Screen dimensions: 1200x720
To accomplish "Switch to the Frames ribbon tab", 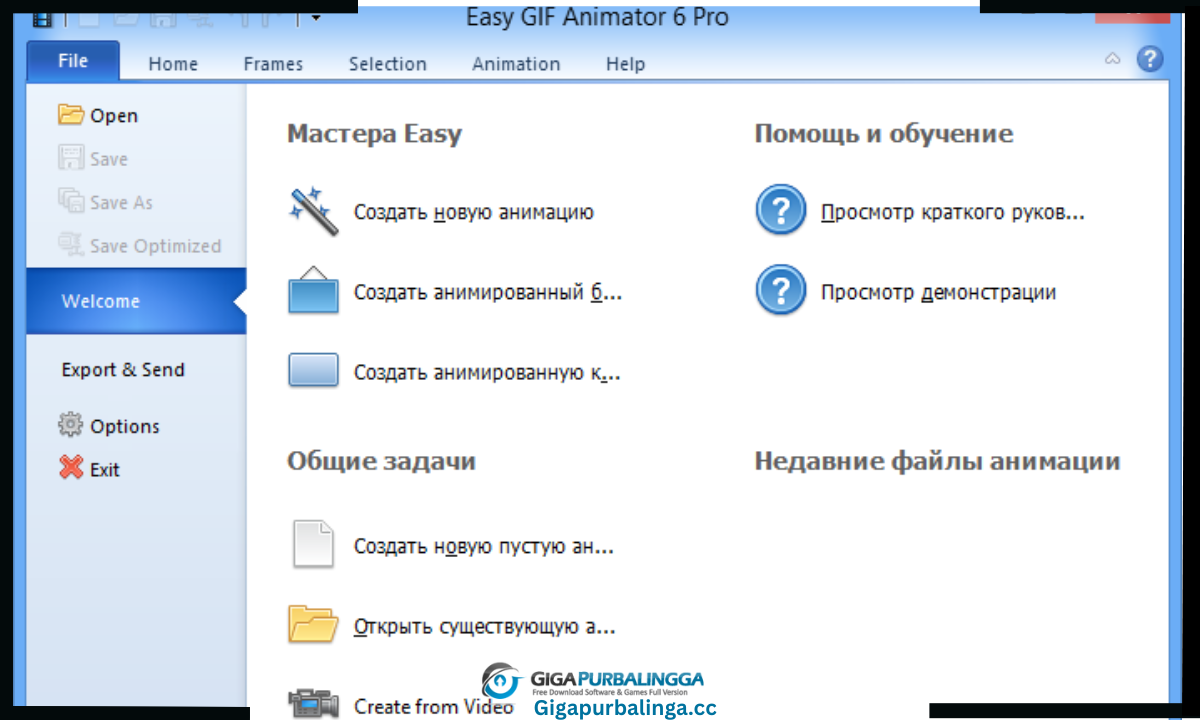I will [273, 63].
